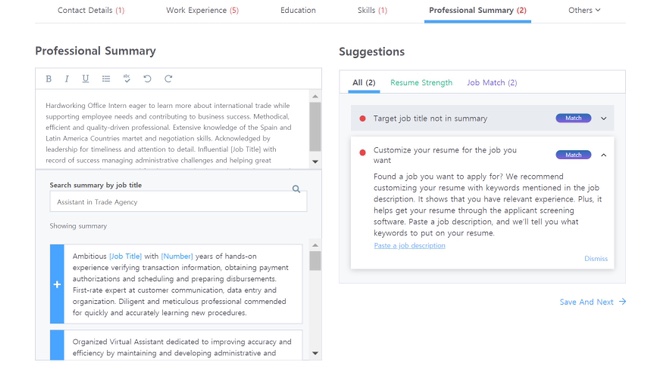
Task: Click Save And Next
Action: tap(592, 302)
